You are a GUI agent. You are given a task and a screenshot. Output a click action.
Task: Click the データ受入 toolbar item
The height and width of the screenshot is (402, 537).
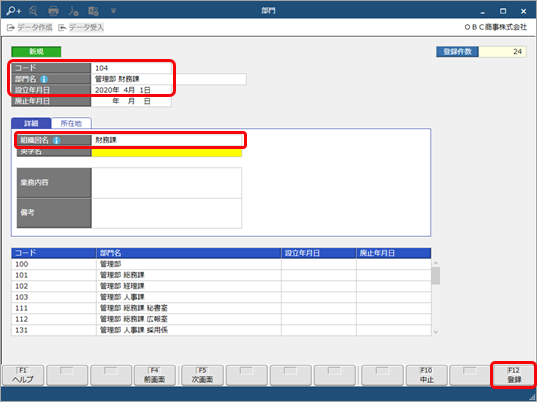(x=81, y=27)
